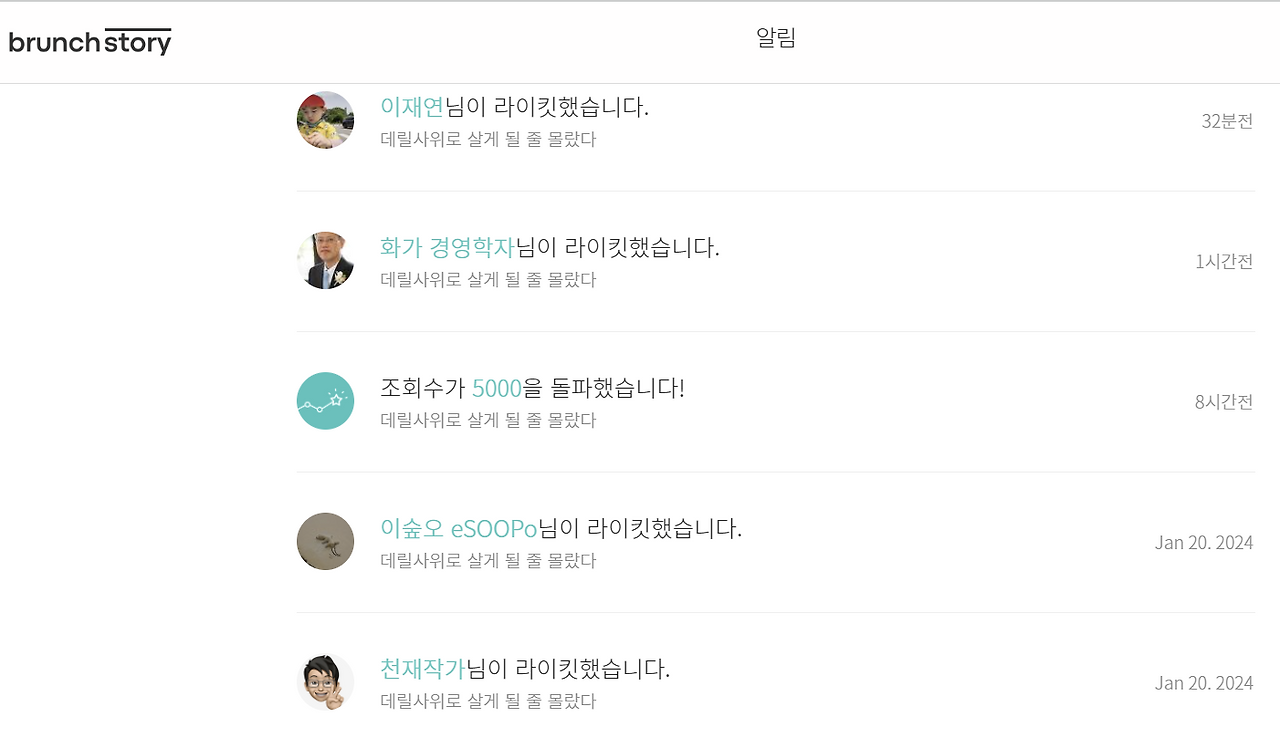Screen dimensions: 1280x748
Task: Select the 1시간전 timestamp
Action: [x=1228, y=260]
